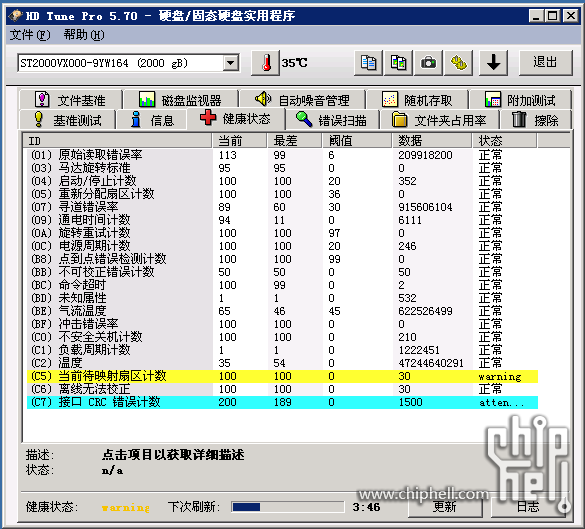The image size is (585, 529).
Task: Switch to the 附加测试 tab
Action: tap(520, 100)
